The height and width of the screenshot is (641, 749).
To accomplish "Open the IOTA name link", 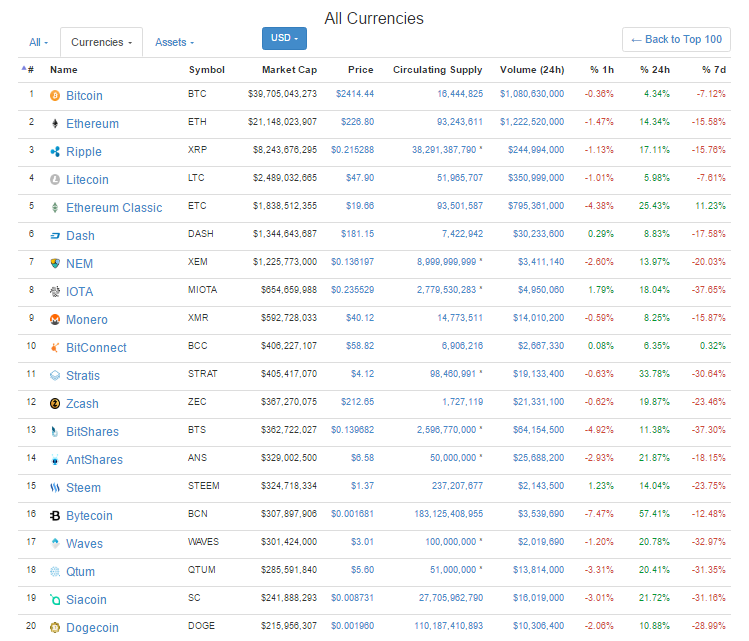I will (x=79, y=292).
